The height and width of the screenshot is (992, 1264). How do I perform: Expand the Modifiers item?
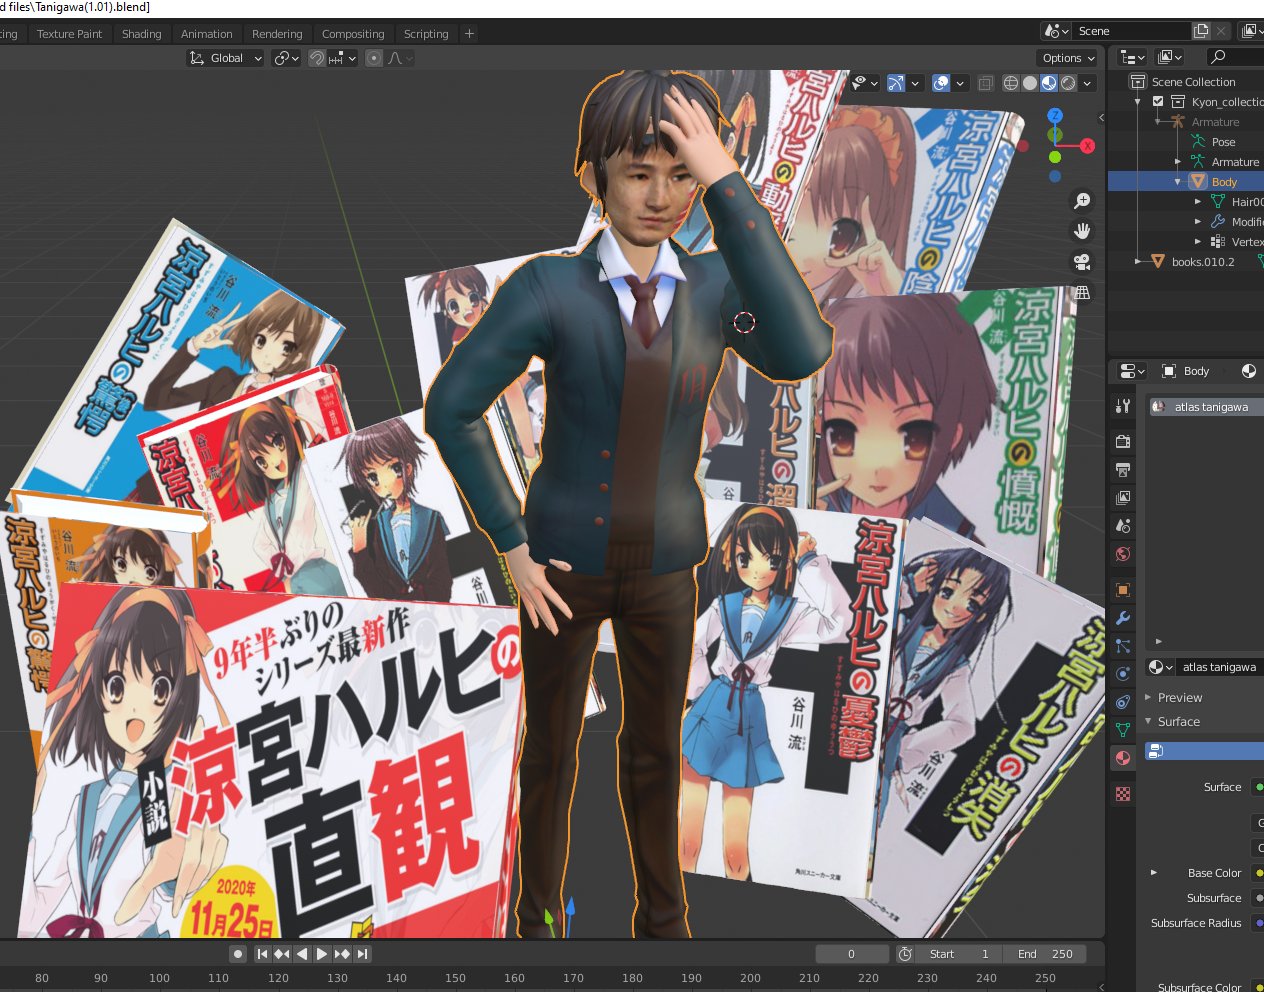click(1198, 222)
